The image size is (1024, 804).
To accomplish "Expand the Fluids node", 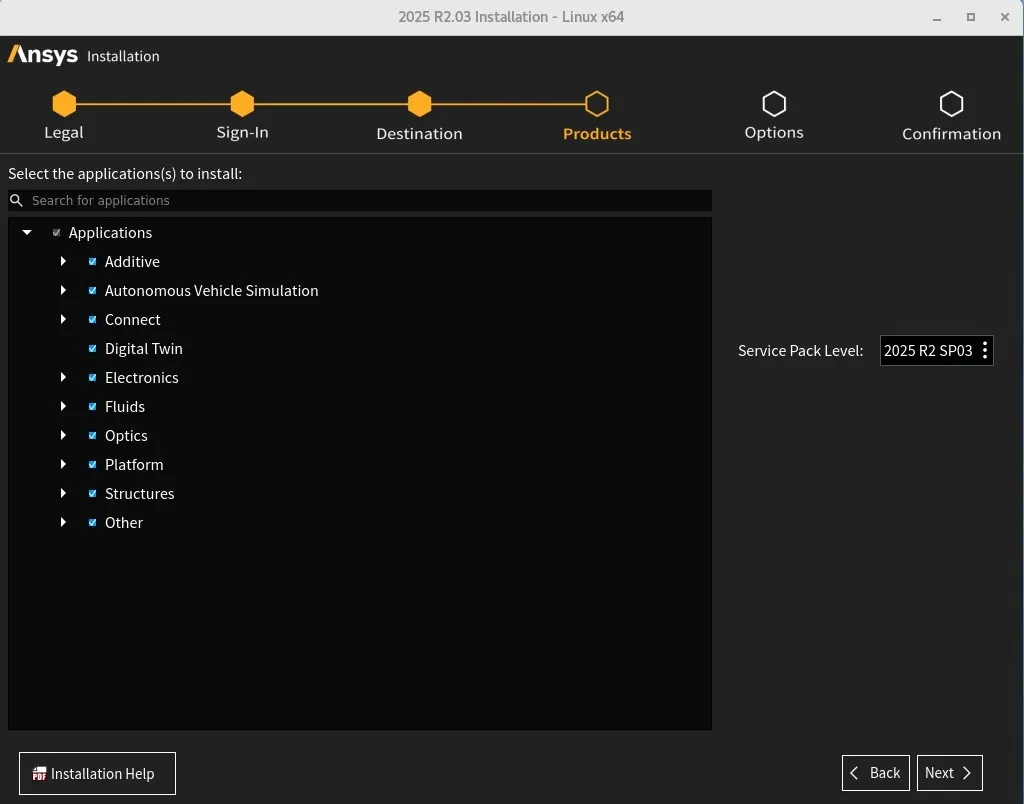I will tap(63, 406).
